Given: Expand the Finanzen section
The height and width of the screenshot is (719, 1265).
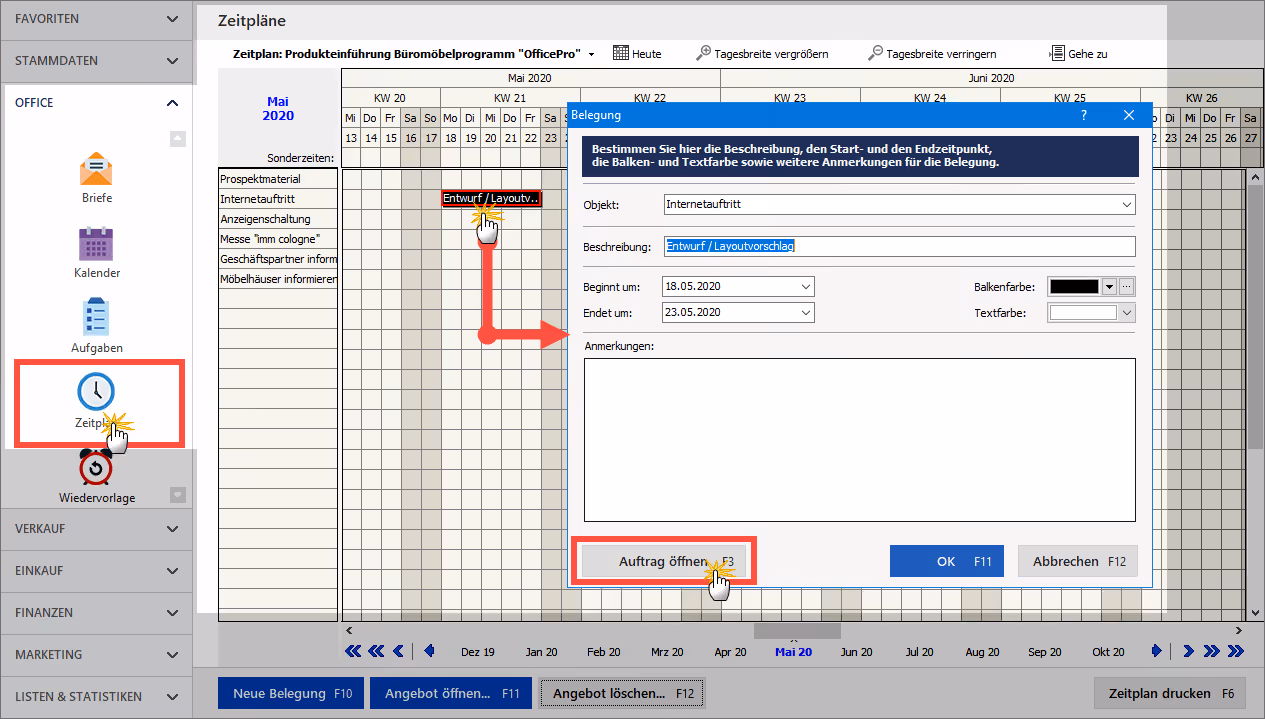Looking at the screenshot, I should [x=172, y=613].
